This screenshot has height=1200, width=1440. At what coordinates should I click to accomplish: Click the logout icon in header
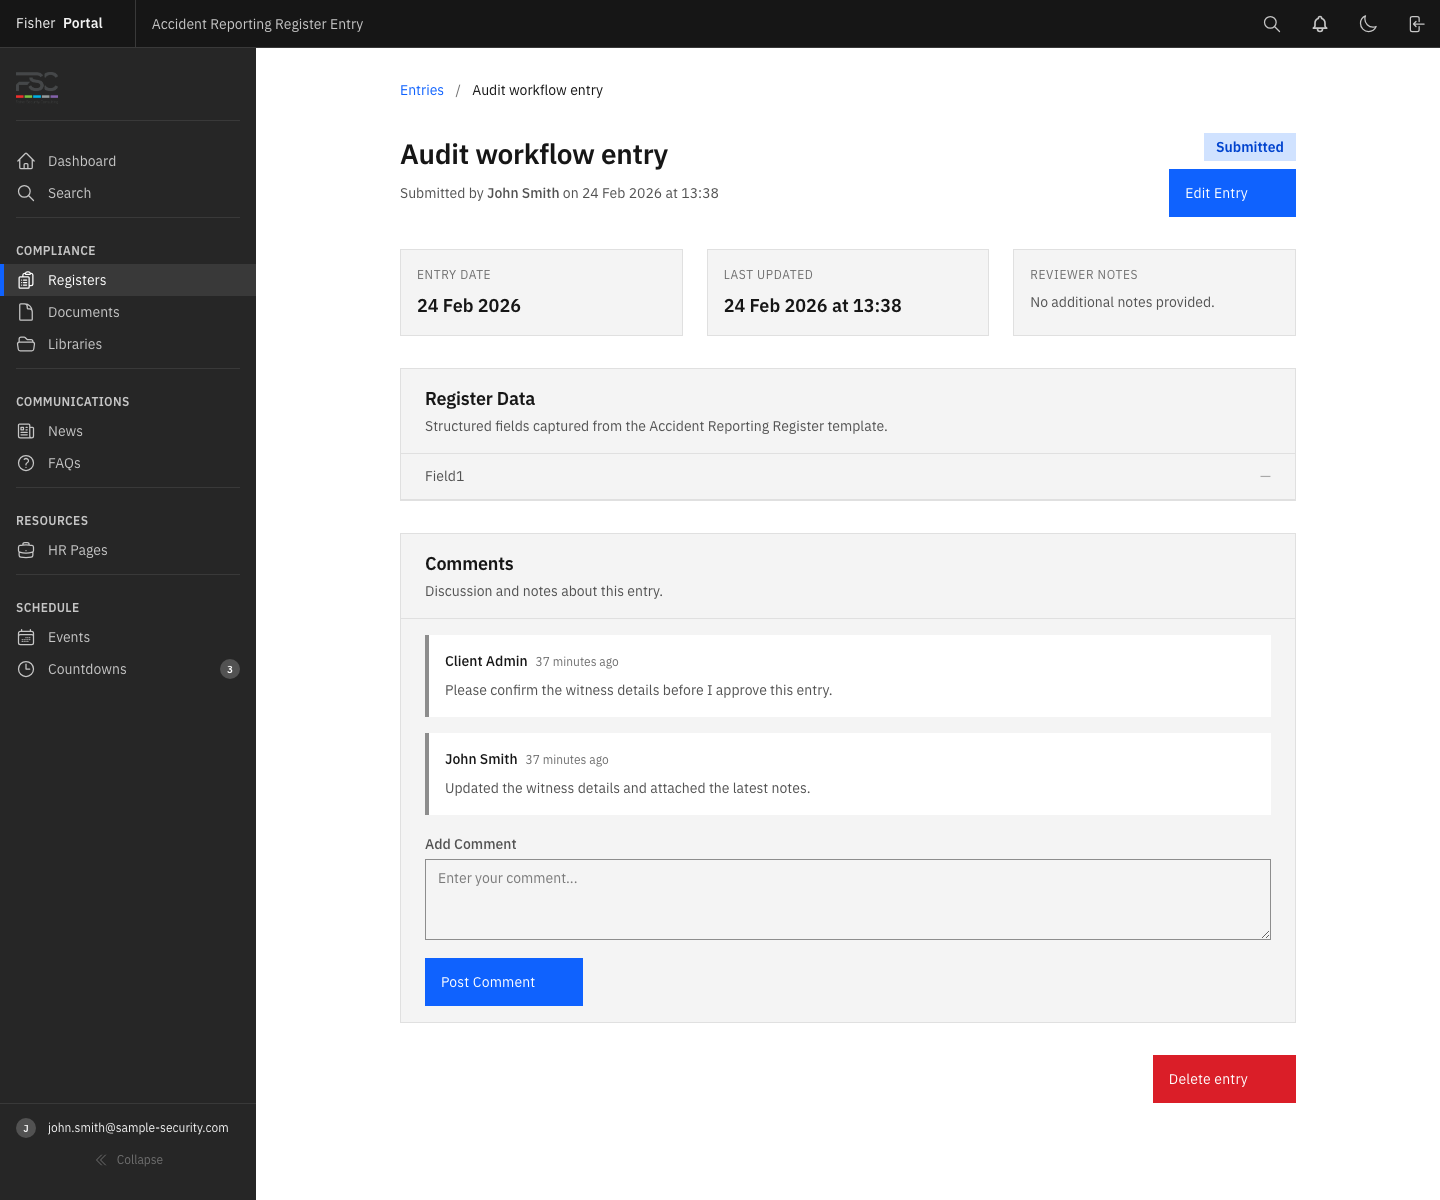coord(1416,24)
